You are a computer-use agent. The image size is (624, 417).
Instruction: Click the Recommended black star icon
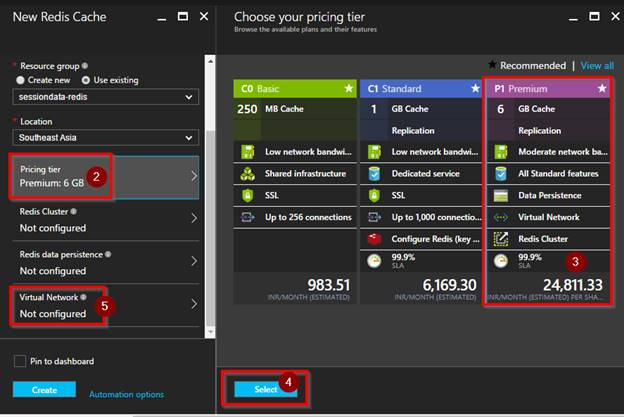pyautogui.click(x=492, y=64)
